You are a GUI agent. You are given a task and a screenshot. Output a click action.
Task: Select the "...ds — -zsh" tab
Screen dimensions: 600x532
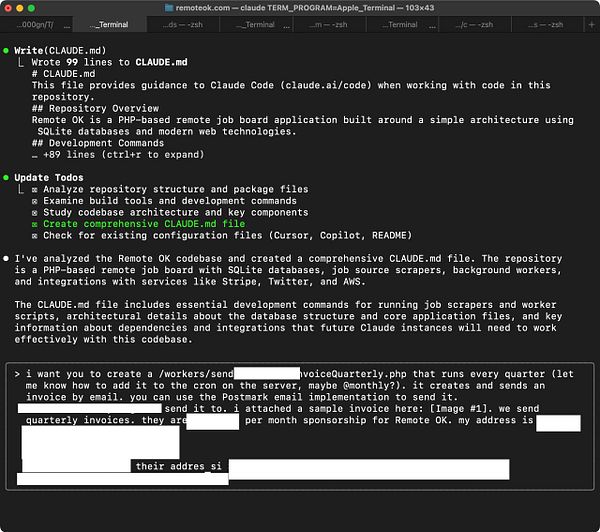[183, 25]
